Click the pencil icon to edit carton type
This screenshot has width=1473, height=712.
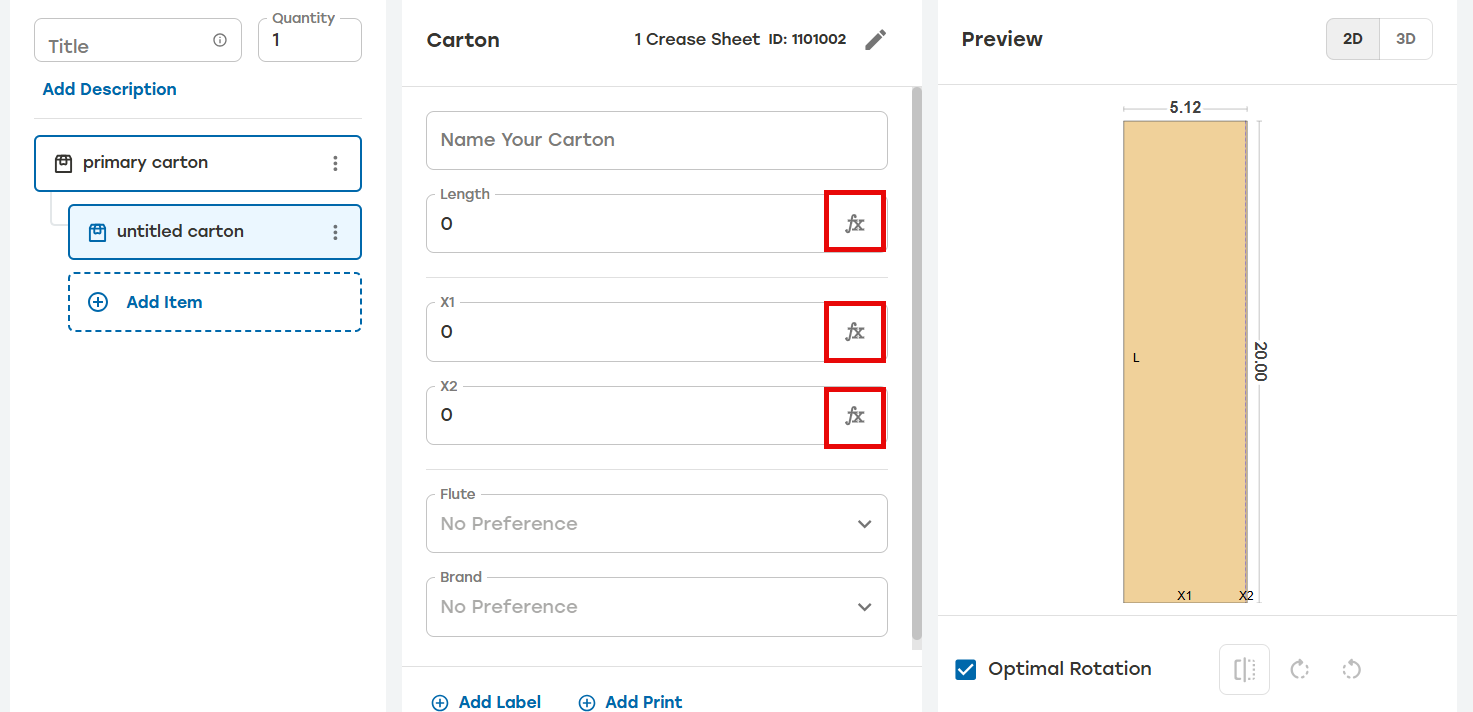click(876, 40)
